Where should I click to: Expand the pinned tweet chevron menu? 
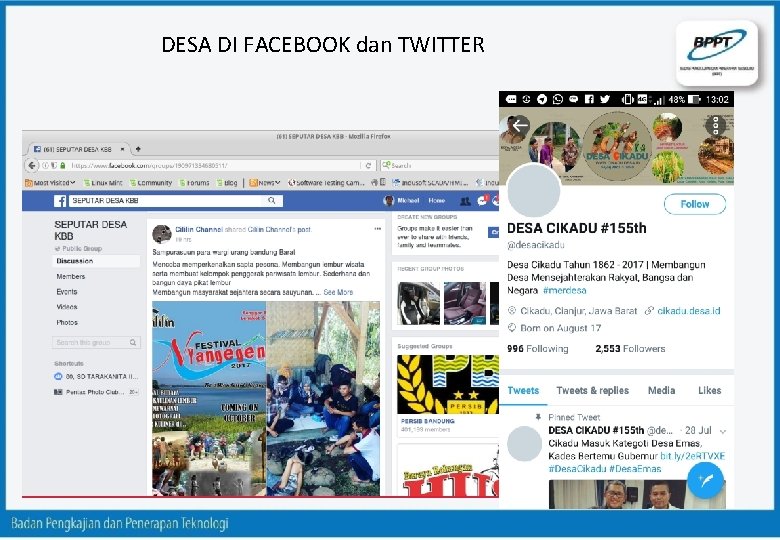(723, 431)
